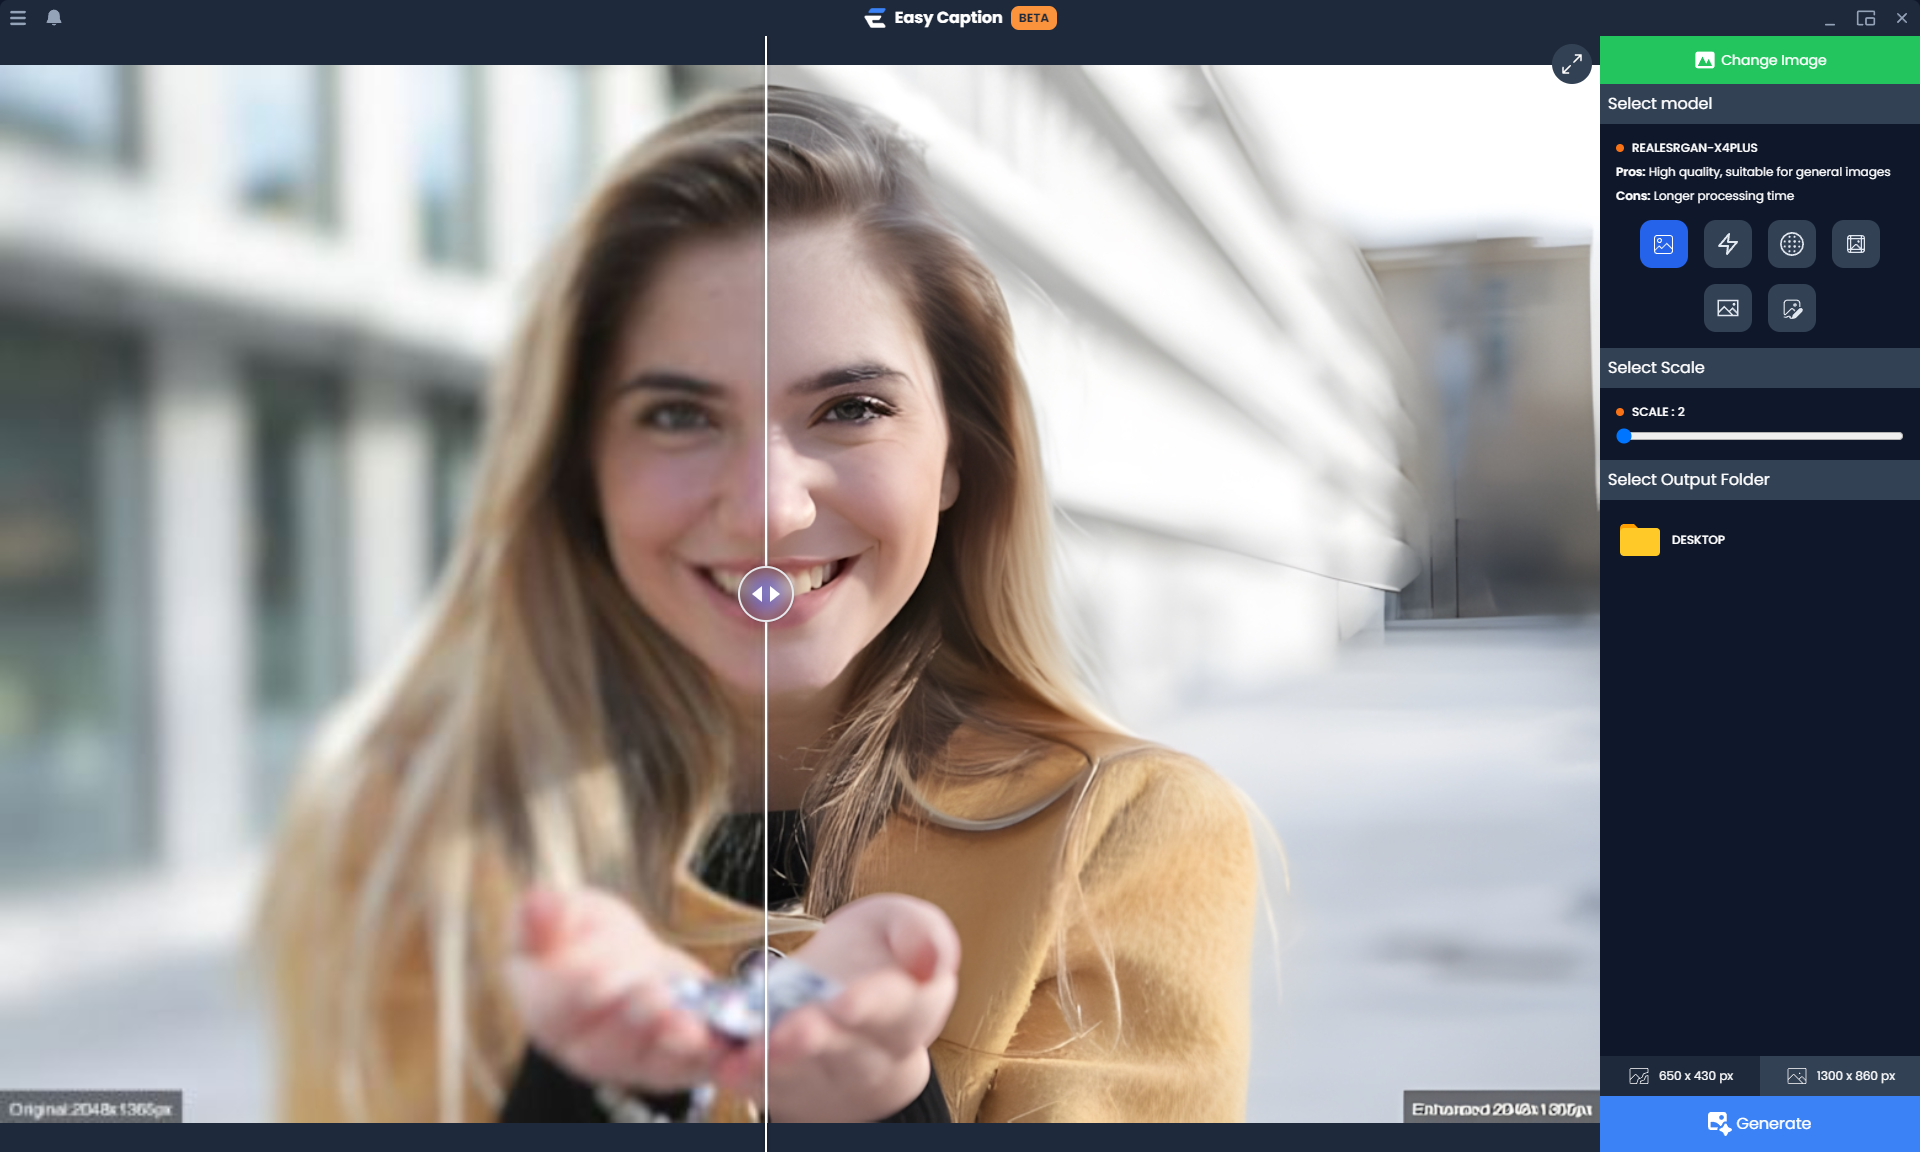The height and width of the screenshot is (1152, 1920).
Task: Expand image preview to fullscreen
Action: point(1571,64)
